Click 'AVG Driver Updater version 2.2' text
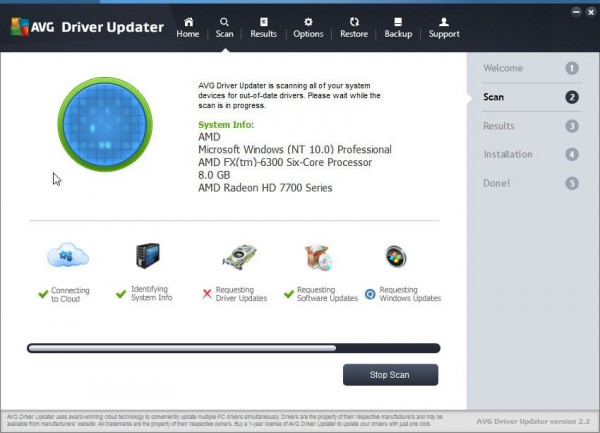This screenshot has width=600, height=433. (x=533, y=422)
